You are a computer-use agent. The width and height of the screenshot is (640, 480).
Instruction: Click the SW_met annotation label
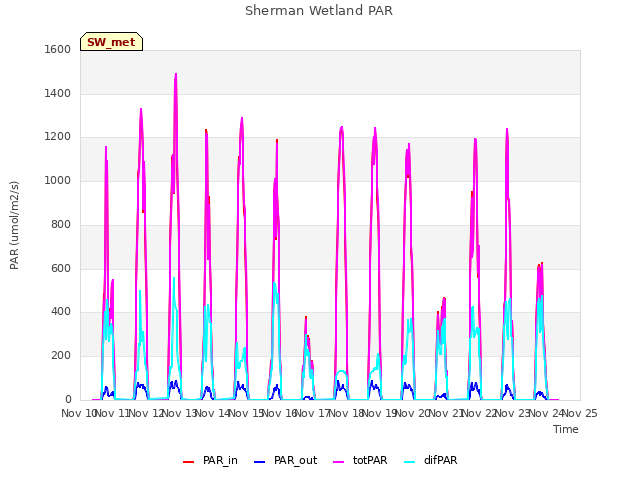coord(111,42)
